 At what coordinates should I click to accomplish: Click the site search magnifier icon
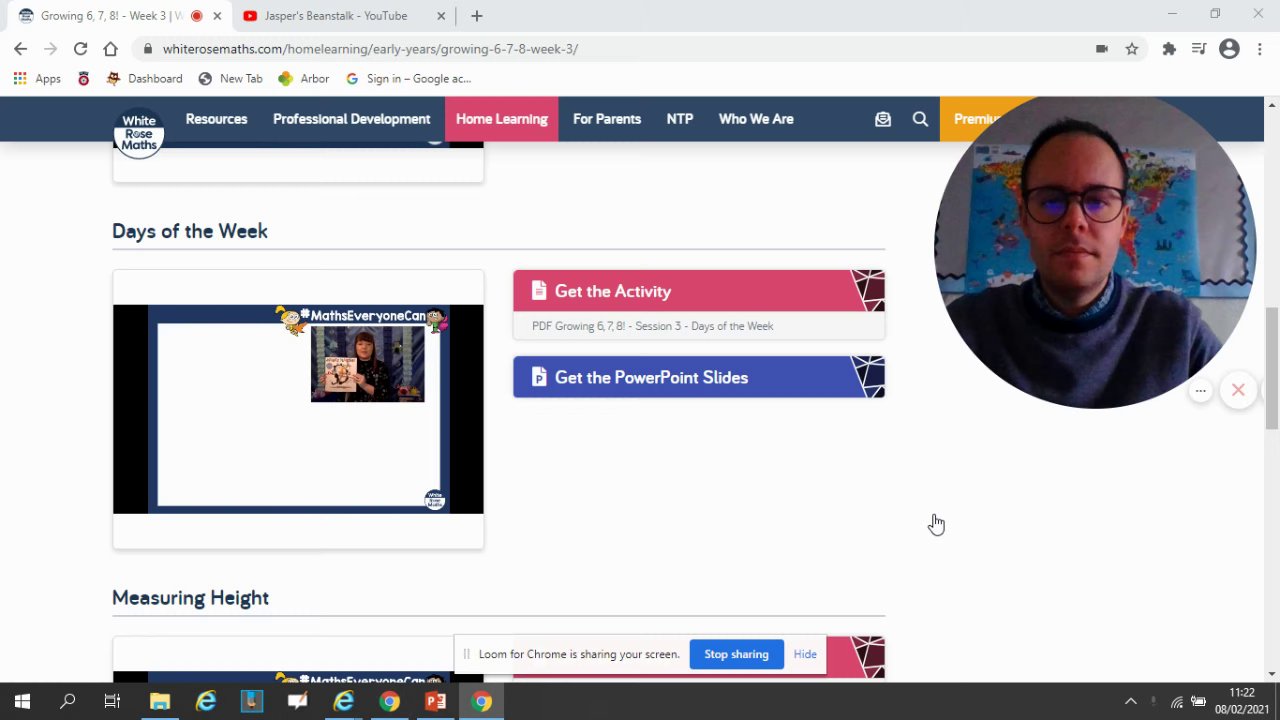(x=920, y=119)
